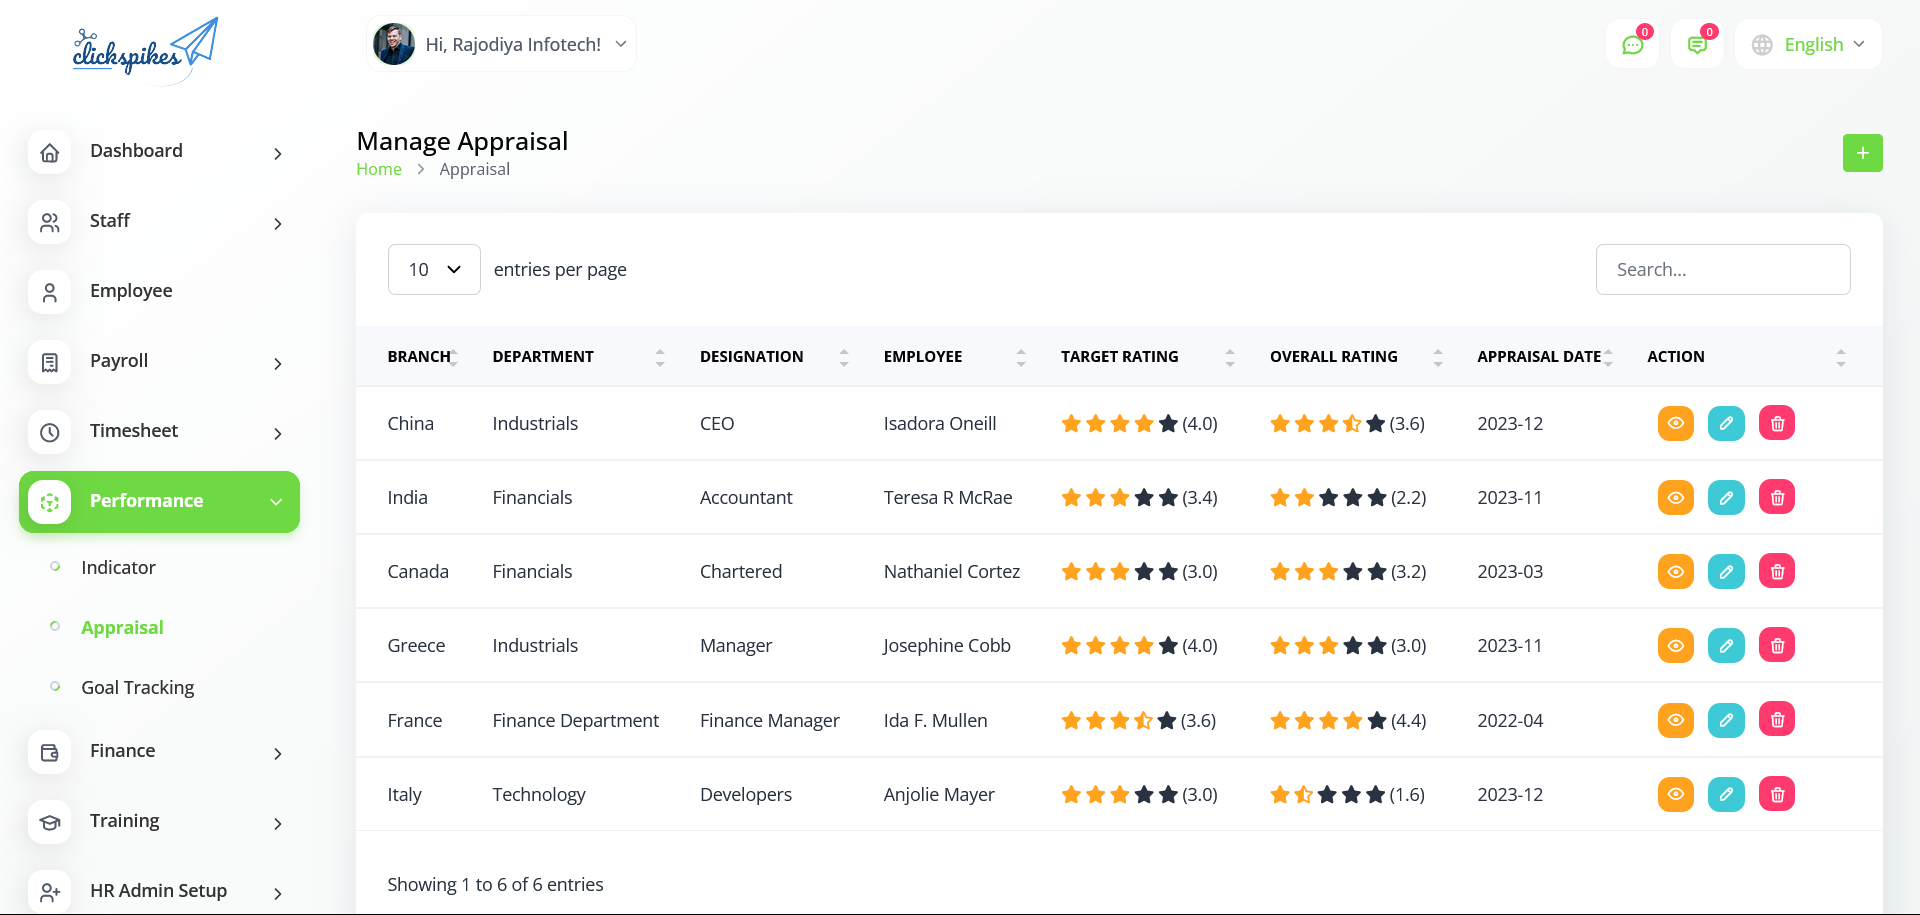
Task: Click the green add appraisal plus button
Action: click(1862, 153)
